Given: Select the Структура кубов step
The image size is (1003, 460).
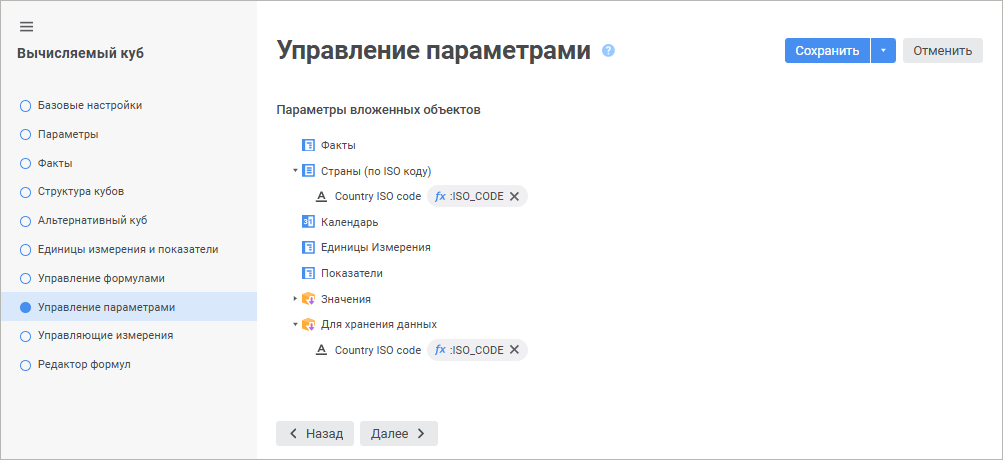Looking at the screenshot, I should click(80, 191).
